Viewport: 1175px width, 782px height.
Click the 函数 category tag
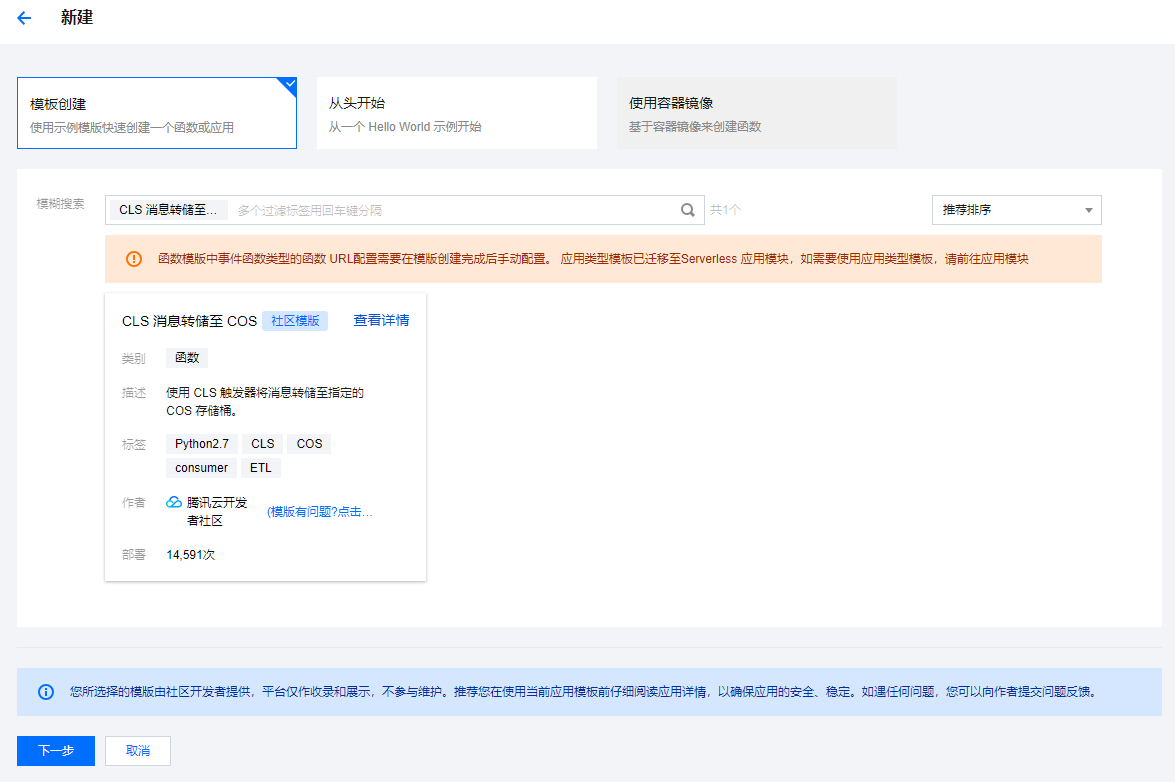click(x=187, y=358)
